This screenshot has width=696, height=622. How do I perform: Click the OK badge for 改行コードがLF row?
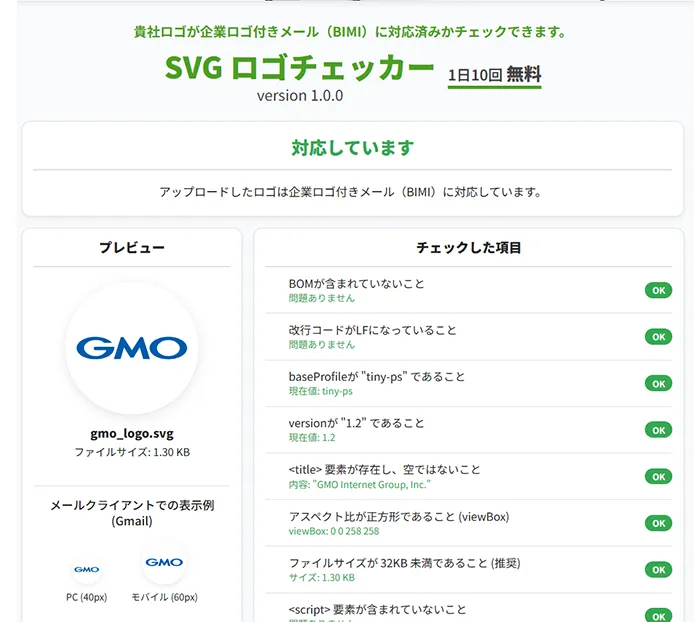tap(658, 337)
